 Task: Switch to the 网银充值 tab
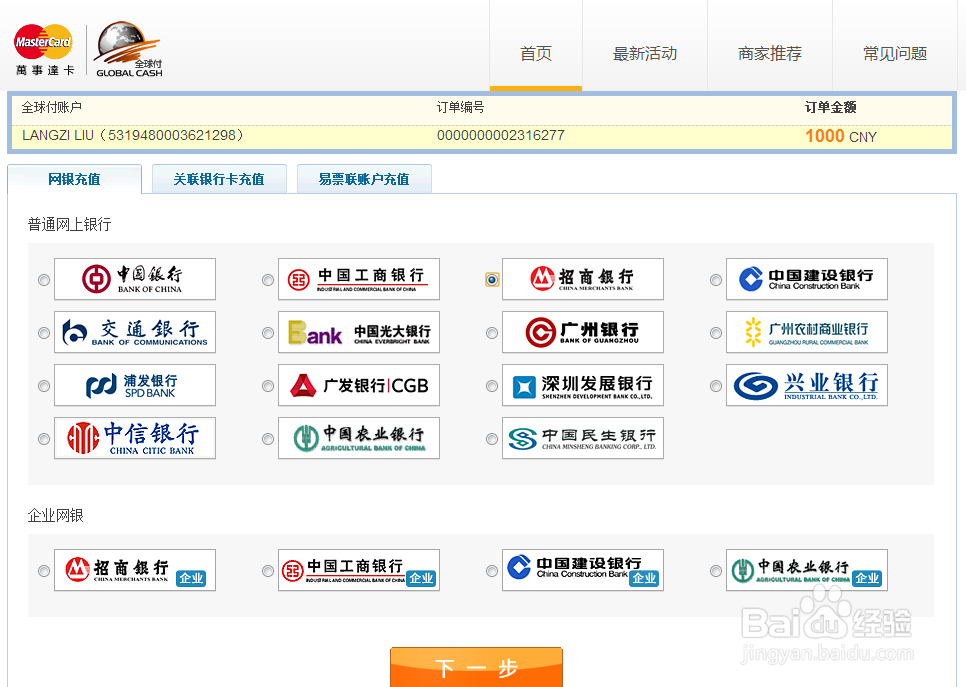pos(75,179)
